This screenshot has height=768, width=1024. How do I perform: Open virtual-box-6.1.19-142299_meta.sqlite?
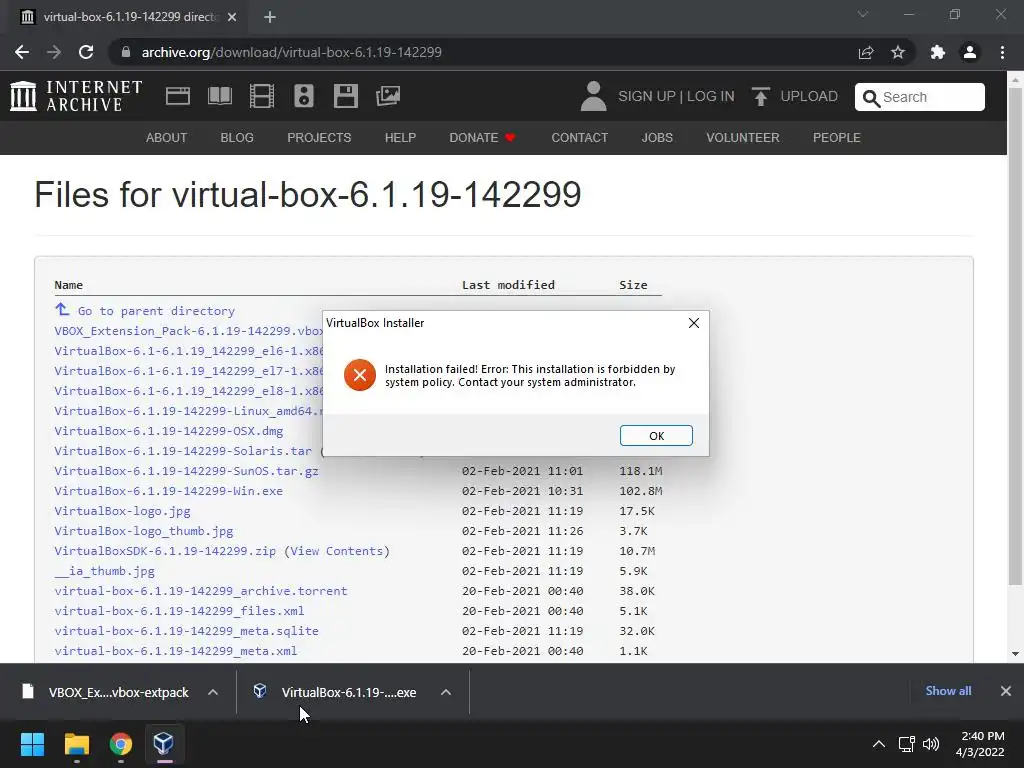point(186,631)
